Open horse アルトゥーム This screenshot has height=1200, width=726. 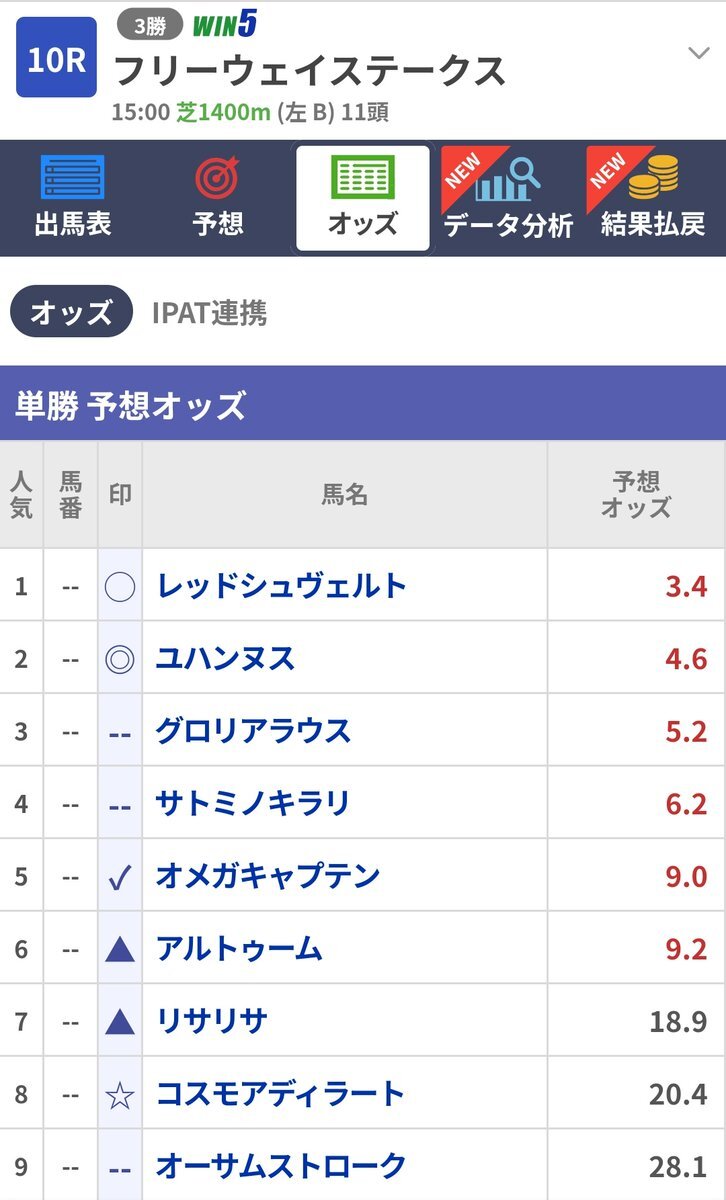coord(238,948)
